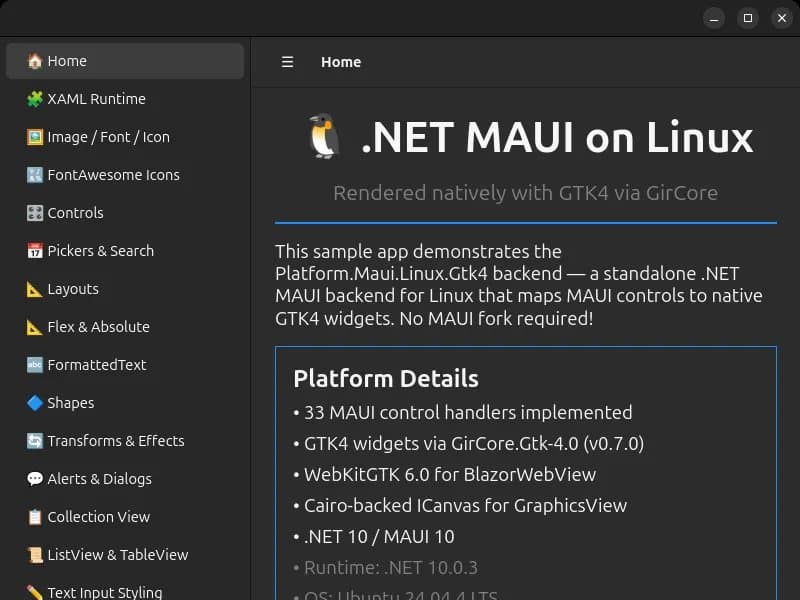This screenshot has width=800, height=600.
Task: Click the ListView & TableView list icon
Action: tap(32, 555)
